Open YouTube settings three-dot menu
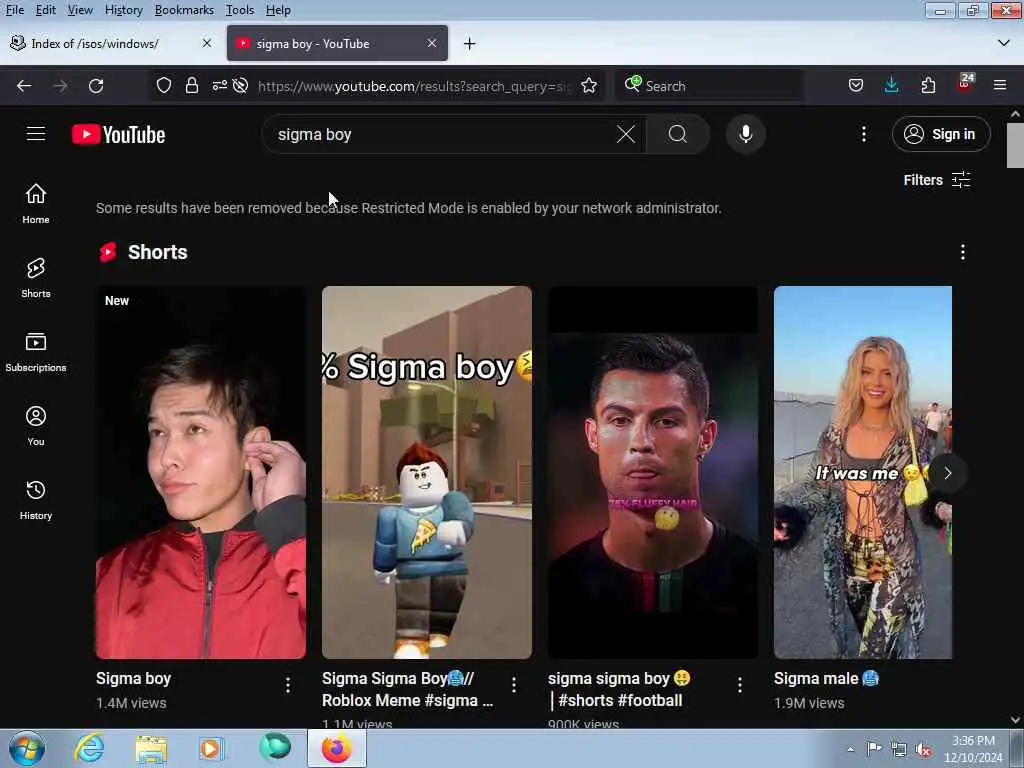The image size is (1024, 768). point(863,134)
